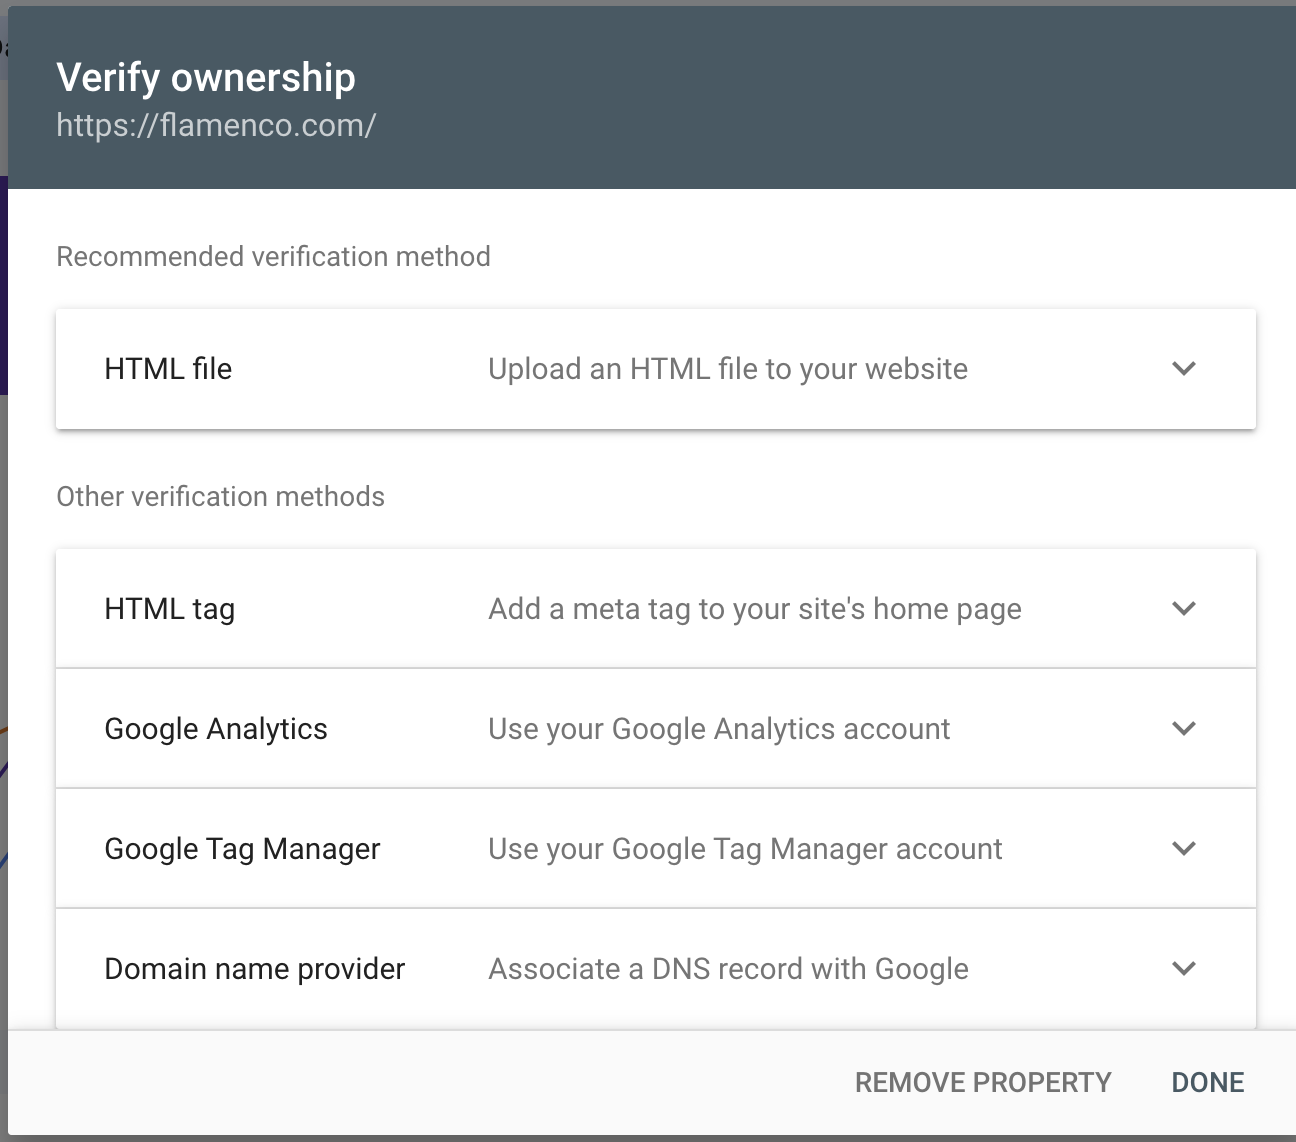Click the DONE button
The height and width of the screenshot is (1142, 1296).
pos(1208,1083)
